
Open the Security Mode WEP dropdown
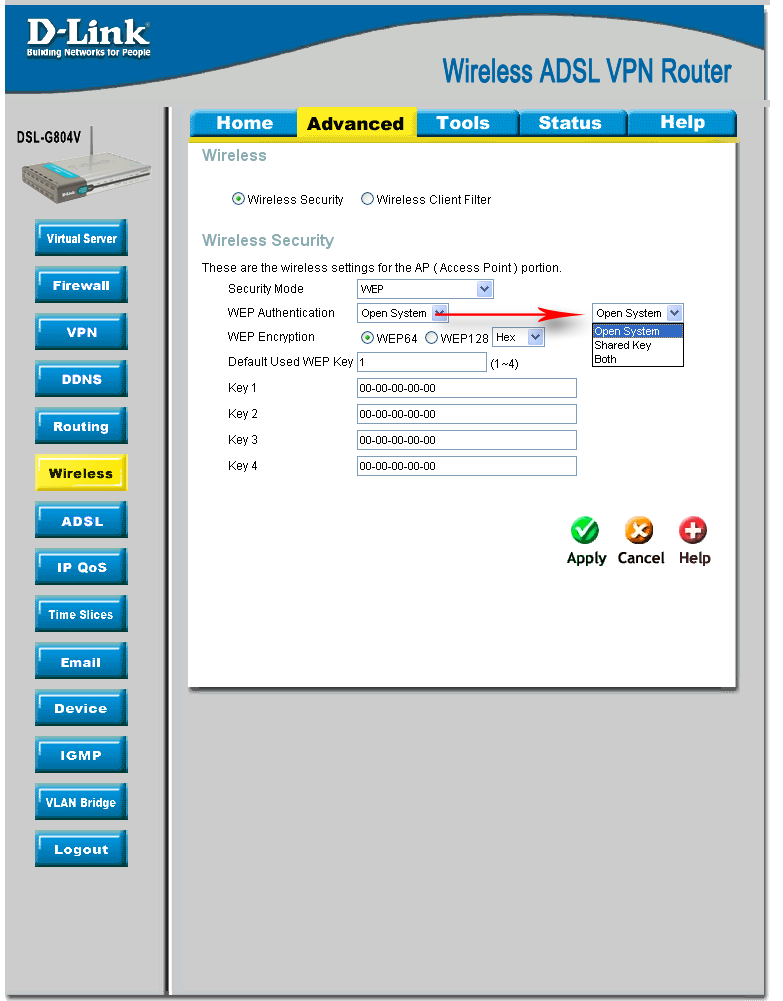[x=425, y=289]
